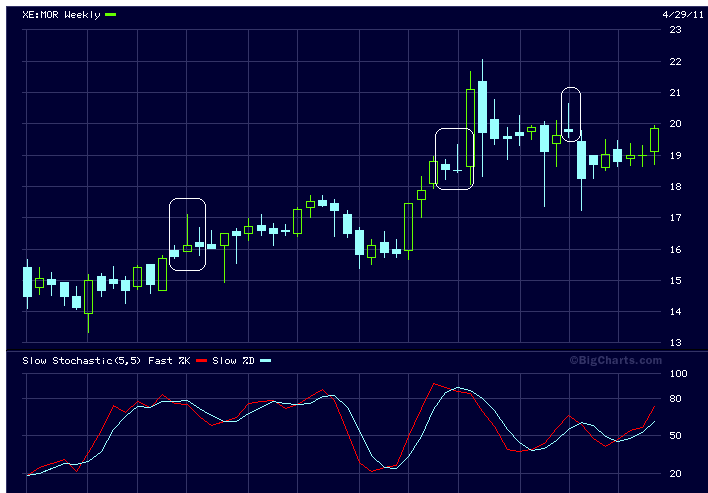The width and height of the screenshot is (708, 493).
Task: Click white line swatch after Slow %D
Action: click(x=267, y=360)
